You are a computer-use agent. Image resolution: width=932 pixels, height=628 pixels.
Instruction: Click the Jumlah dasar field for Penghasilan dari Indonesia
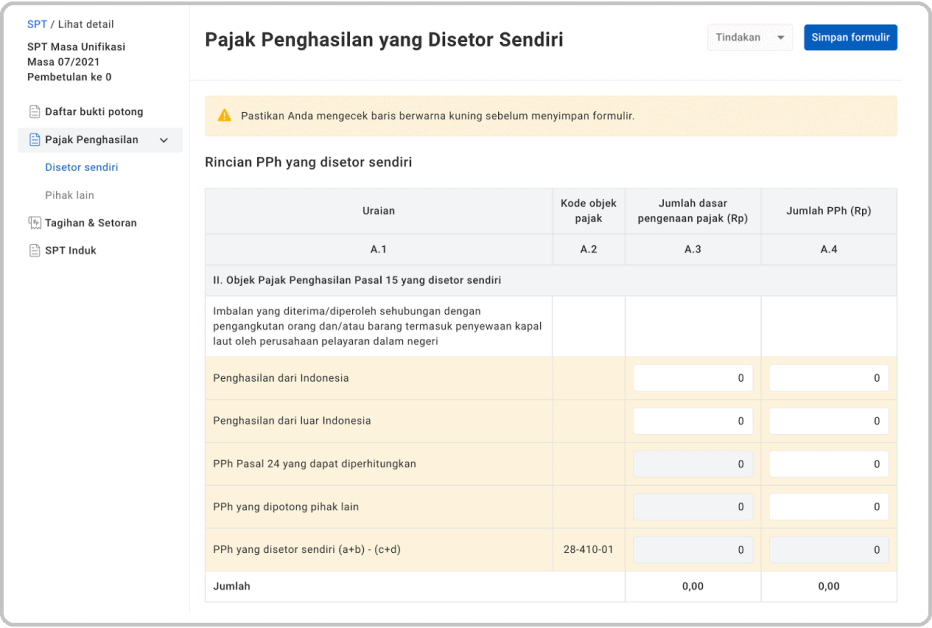point(693,378)
